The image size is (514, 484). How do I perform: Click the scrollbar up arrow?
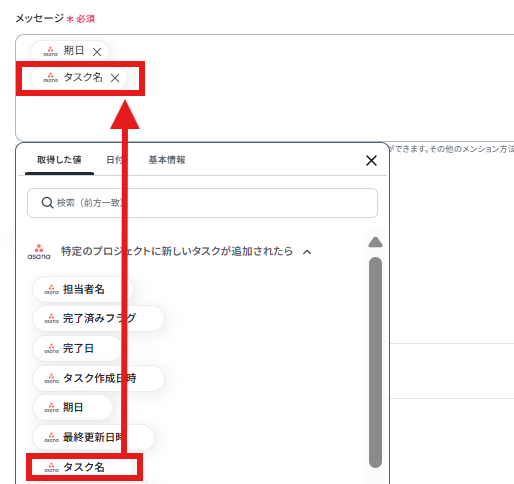[375, 242]
